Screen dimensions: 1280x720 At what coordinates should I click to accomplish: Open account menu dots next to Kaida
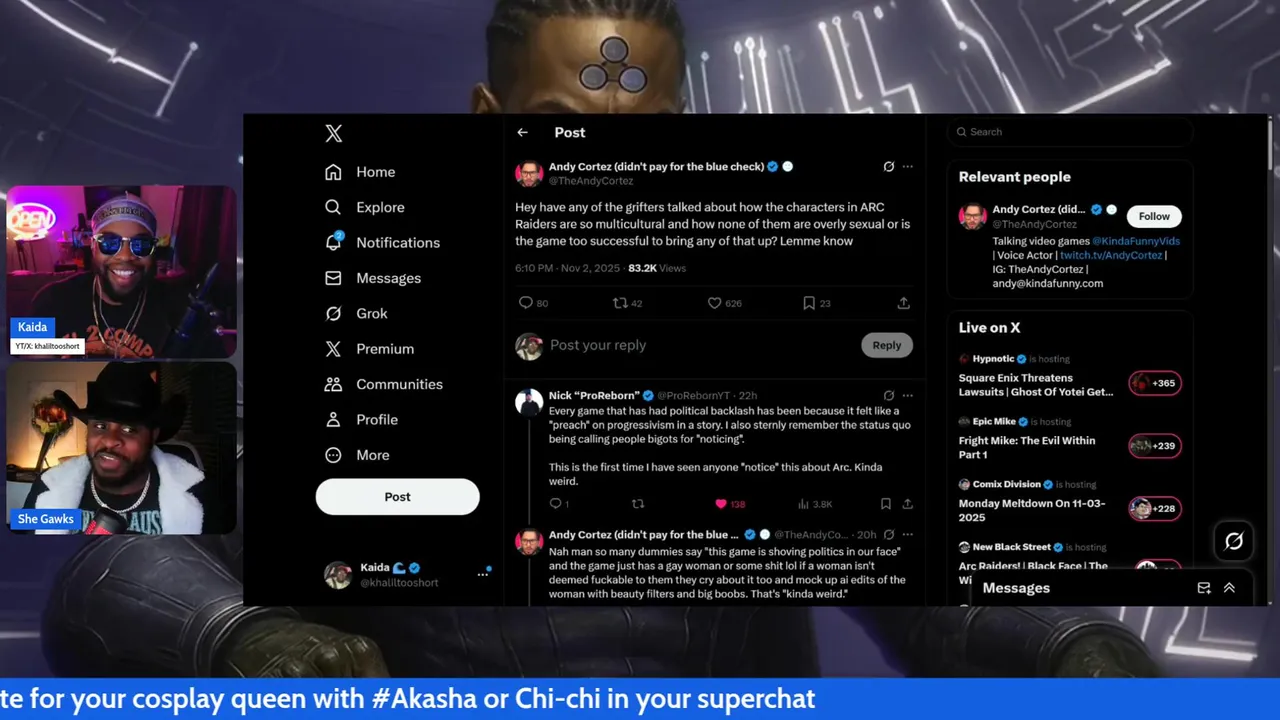[483, 574]
